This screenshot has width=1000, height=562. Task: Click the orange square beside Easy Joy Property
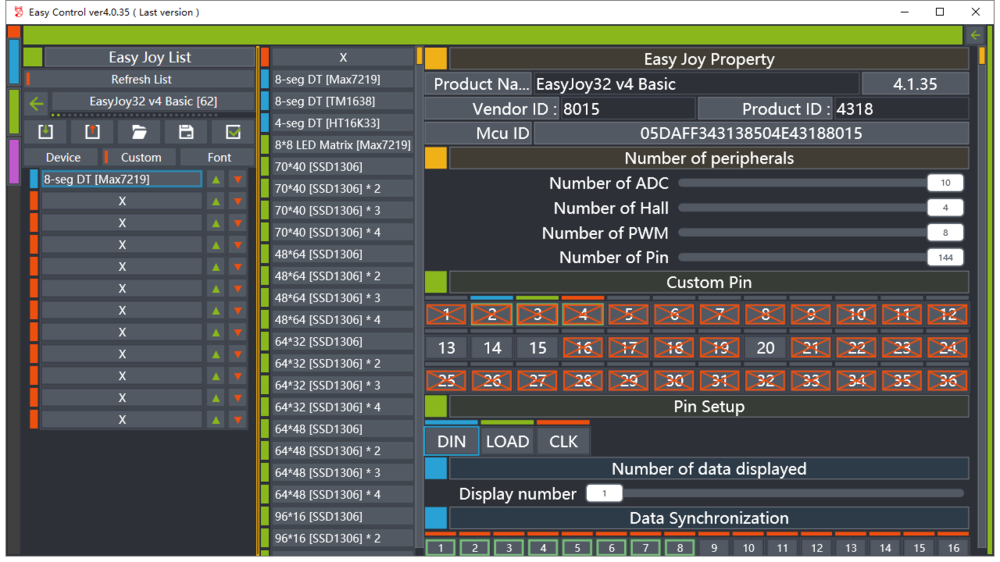coord(436,59)
